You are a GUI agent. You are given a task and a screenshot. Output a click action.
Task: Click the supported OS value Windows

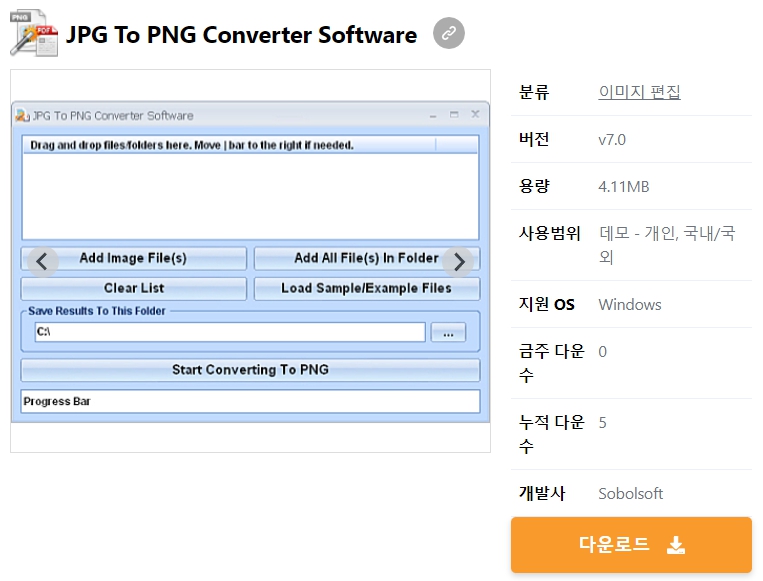click(630, 305)
